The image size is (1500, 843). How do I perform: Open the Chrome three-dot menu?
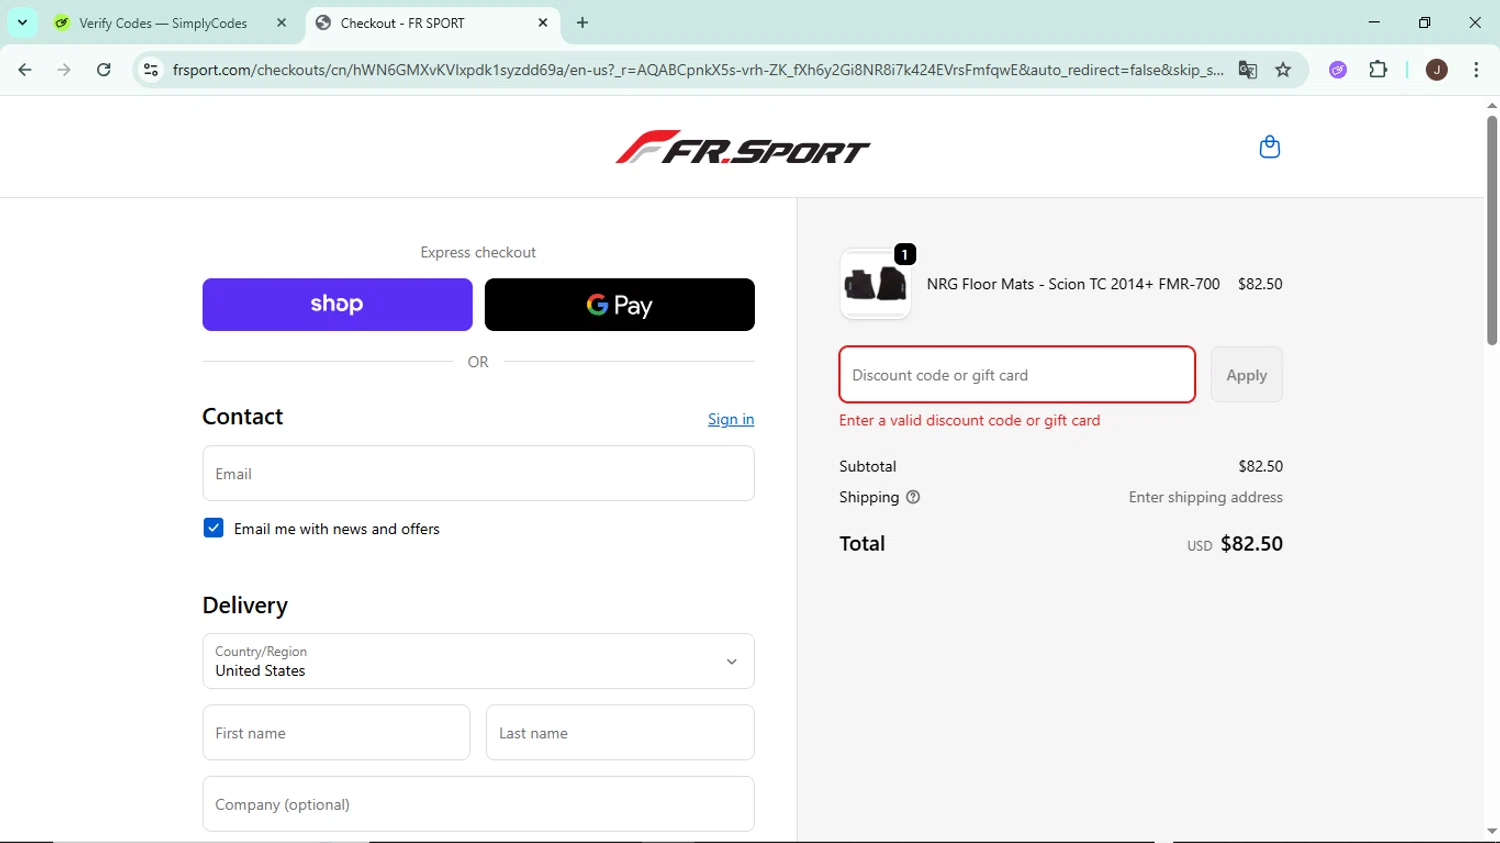point(1476,70)
